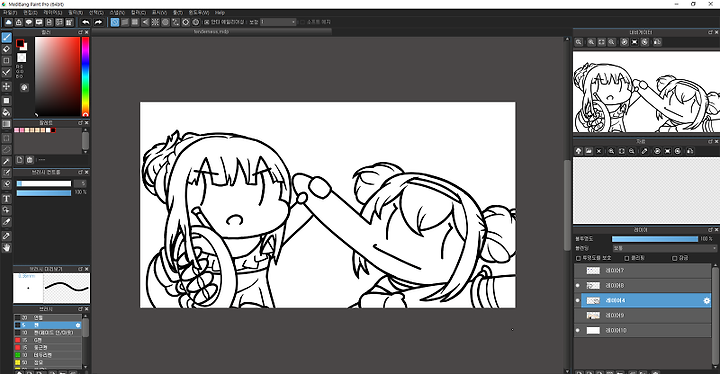720x374 pixels.
Task: Click the cloud icon in top toolbar
Action: [x=8, y=22]
